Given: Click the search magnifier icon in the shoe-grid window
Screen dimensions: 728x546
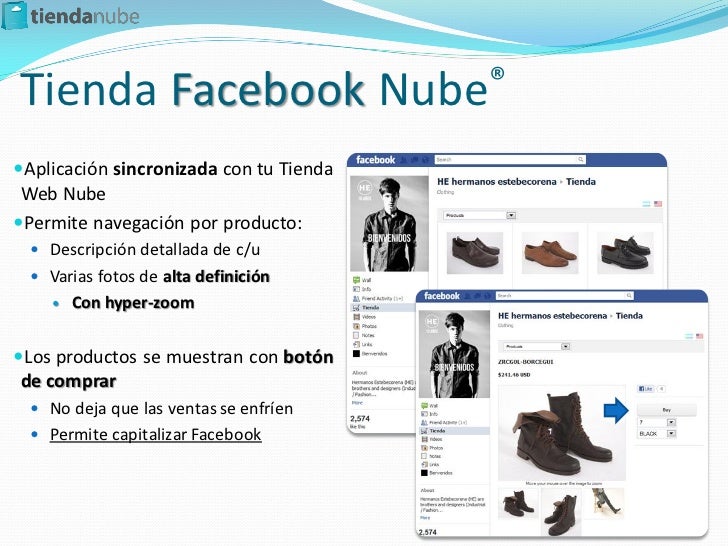Looking at the screenshot, I should coord(580,160).
